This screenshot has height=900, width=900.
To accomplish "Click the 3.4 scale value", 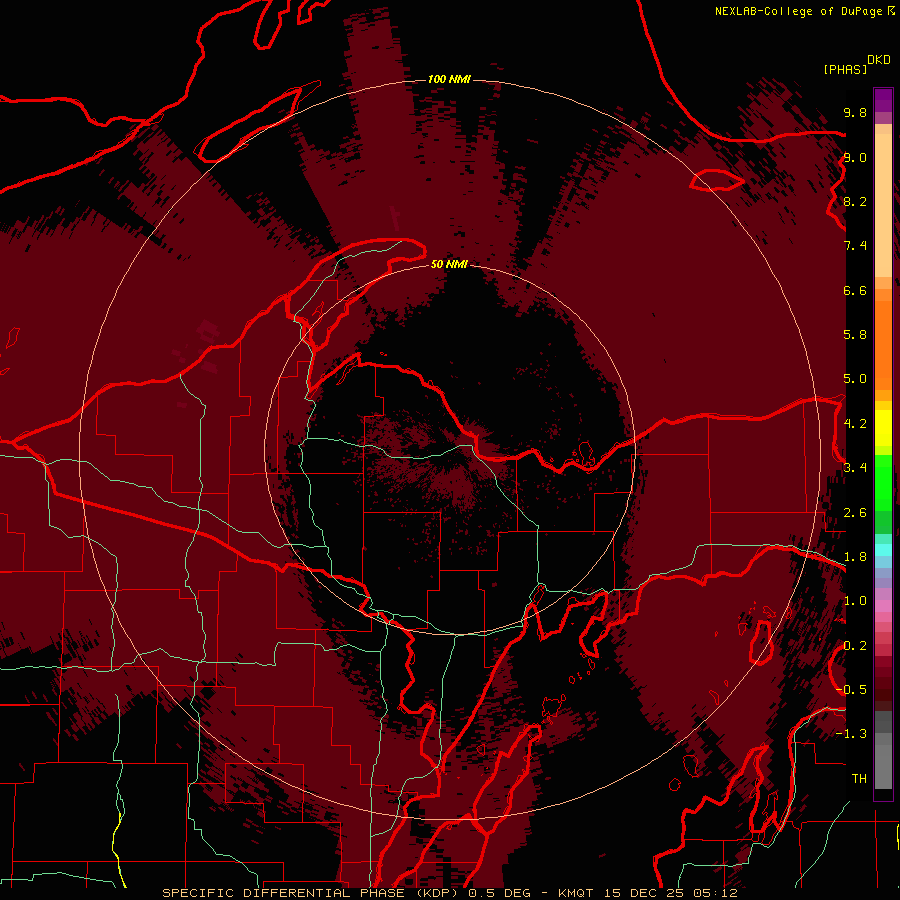I will (855, 468).
